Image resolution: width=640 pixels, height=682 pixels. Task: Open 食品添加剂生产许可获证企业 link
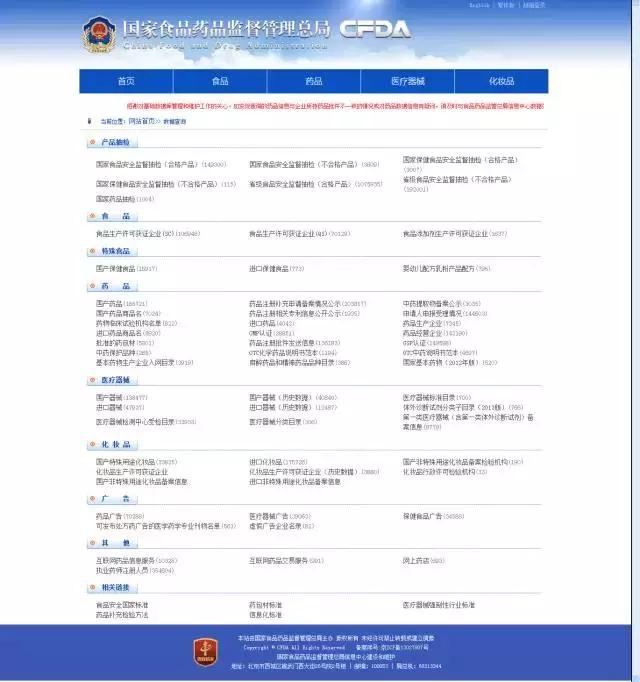pyautogui.click(x=455, y=234)
